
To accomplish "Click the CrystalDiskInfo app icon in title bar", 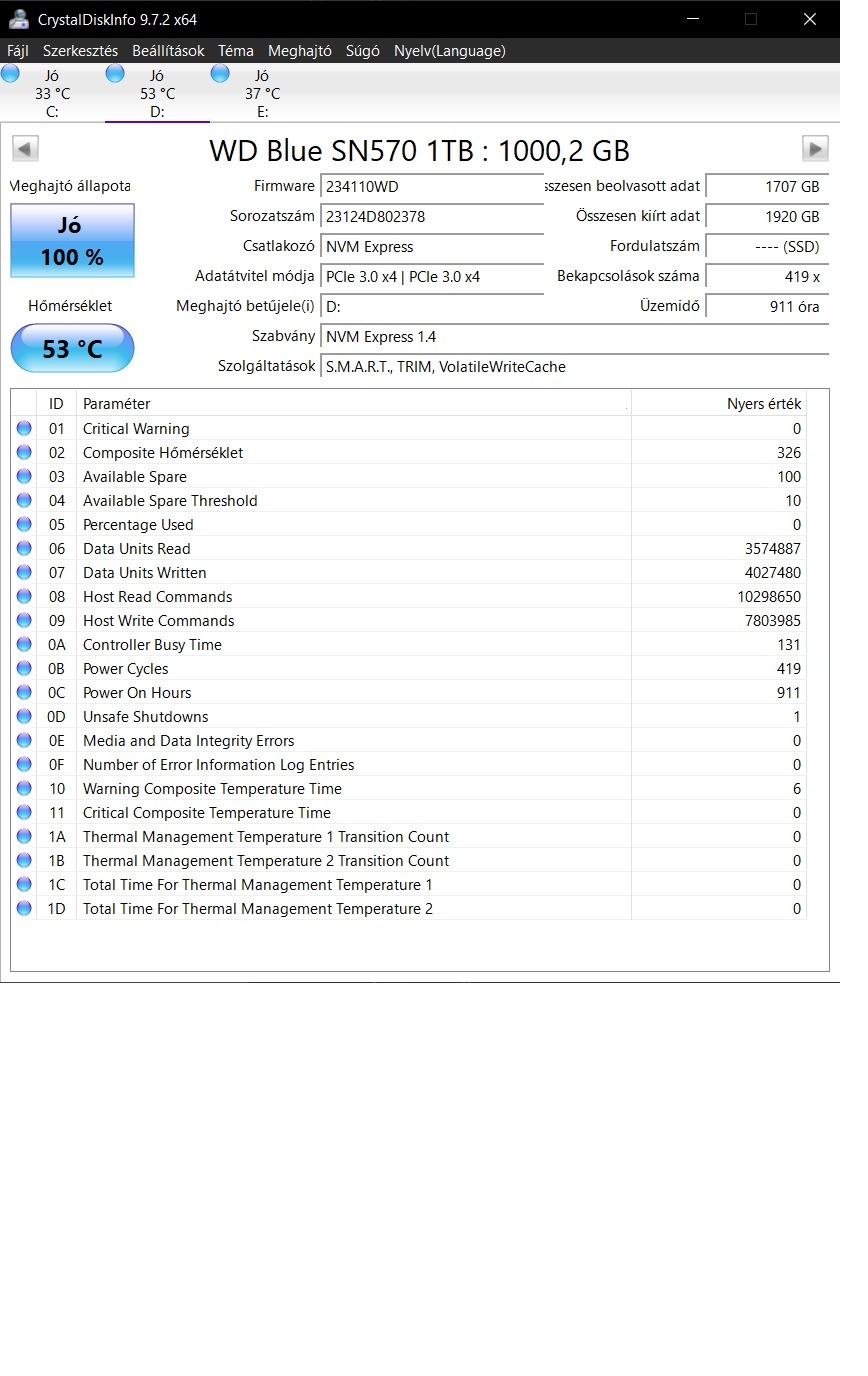I will 18,19.
